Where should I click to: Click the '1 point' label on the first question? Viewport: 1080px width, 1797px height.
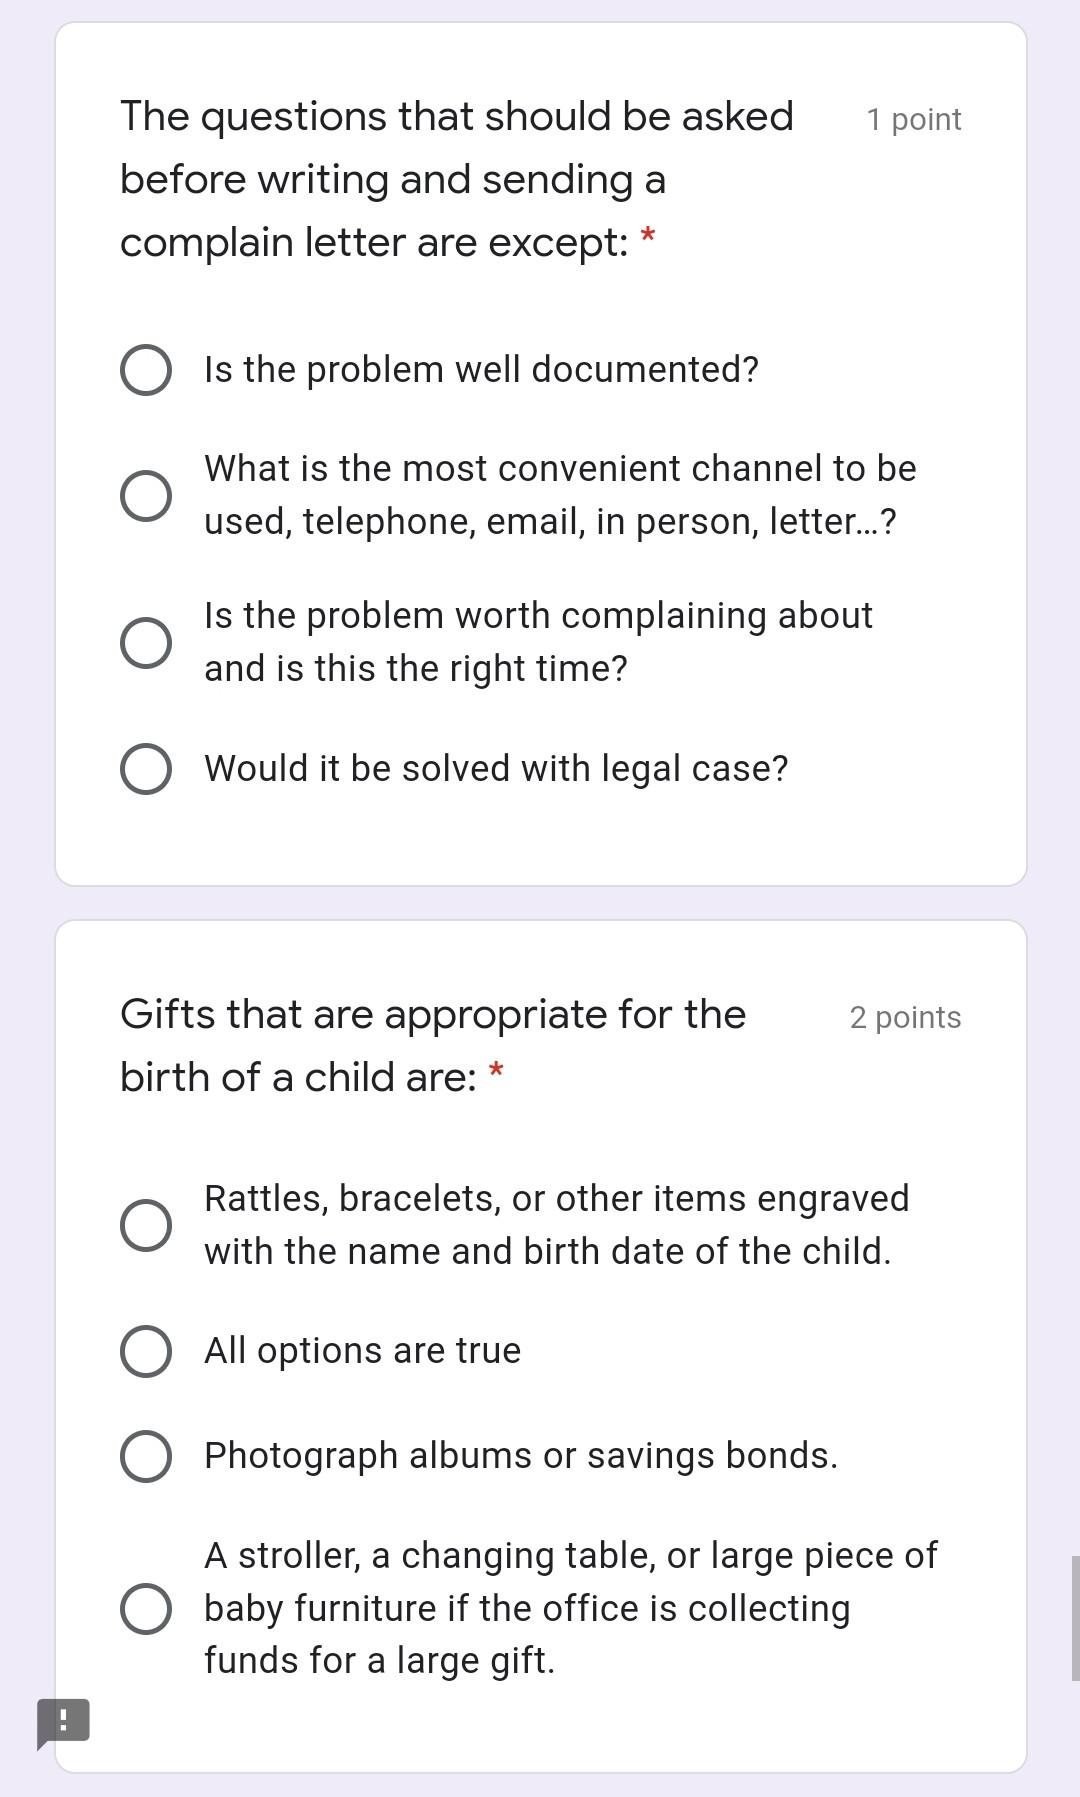click(913, 119)
